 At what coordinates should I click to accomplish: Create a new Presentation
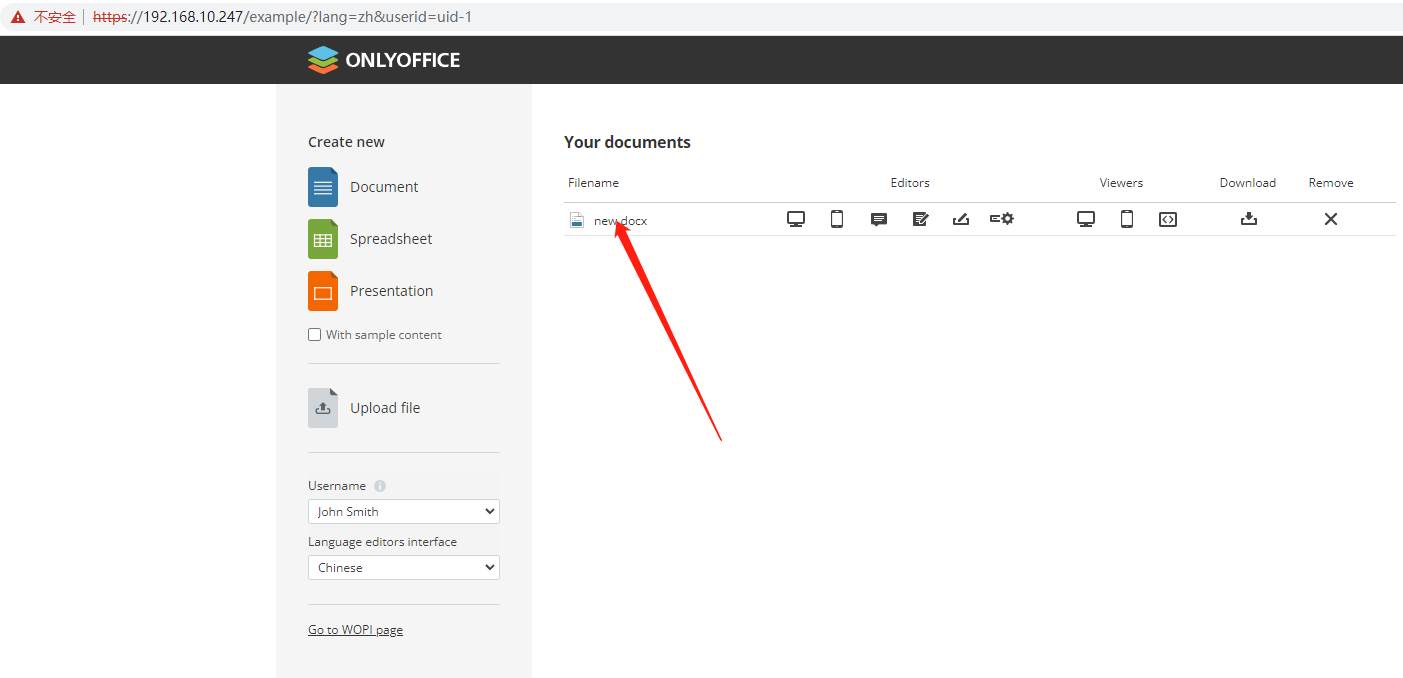pos(371,291)
